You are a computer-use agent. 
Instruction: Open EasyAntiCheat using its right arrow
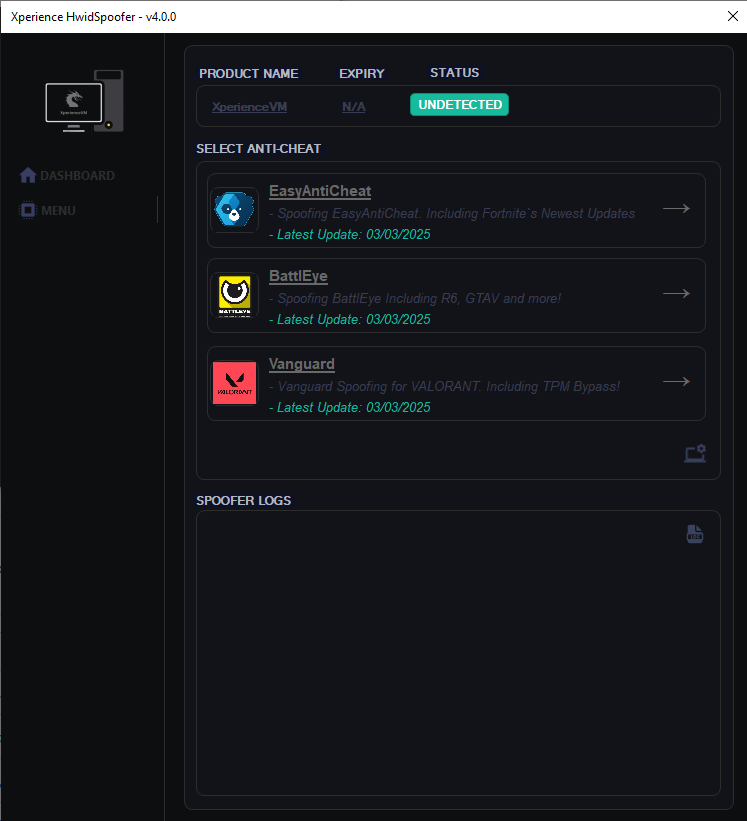(676, 208)
